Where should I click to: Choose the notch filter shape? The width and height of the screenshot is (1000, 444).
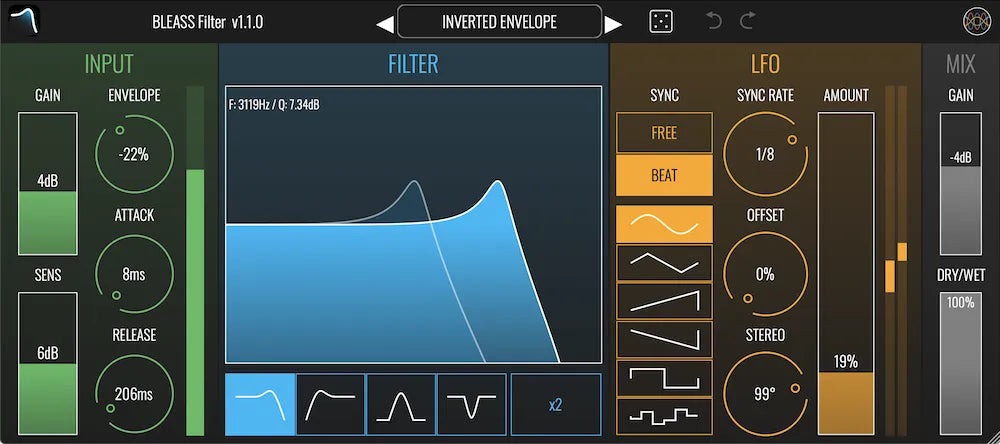click(470, 404)
